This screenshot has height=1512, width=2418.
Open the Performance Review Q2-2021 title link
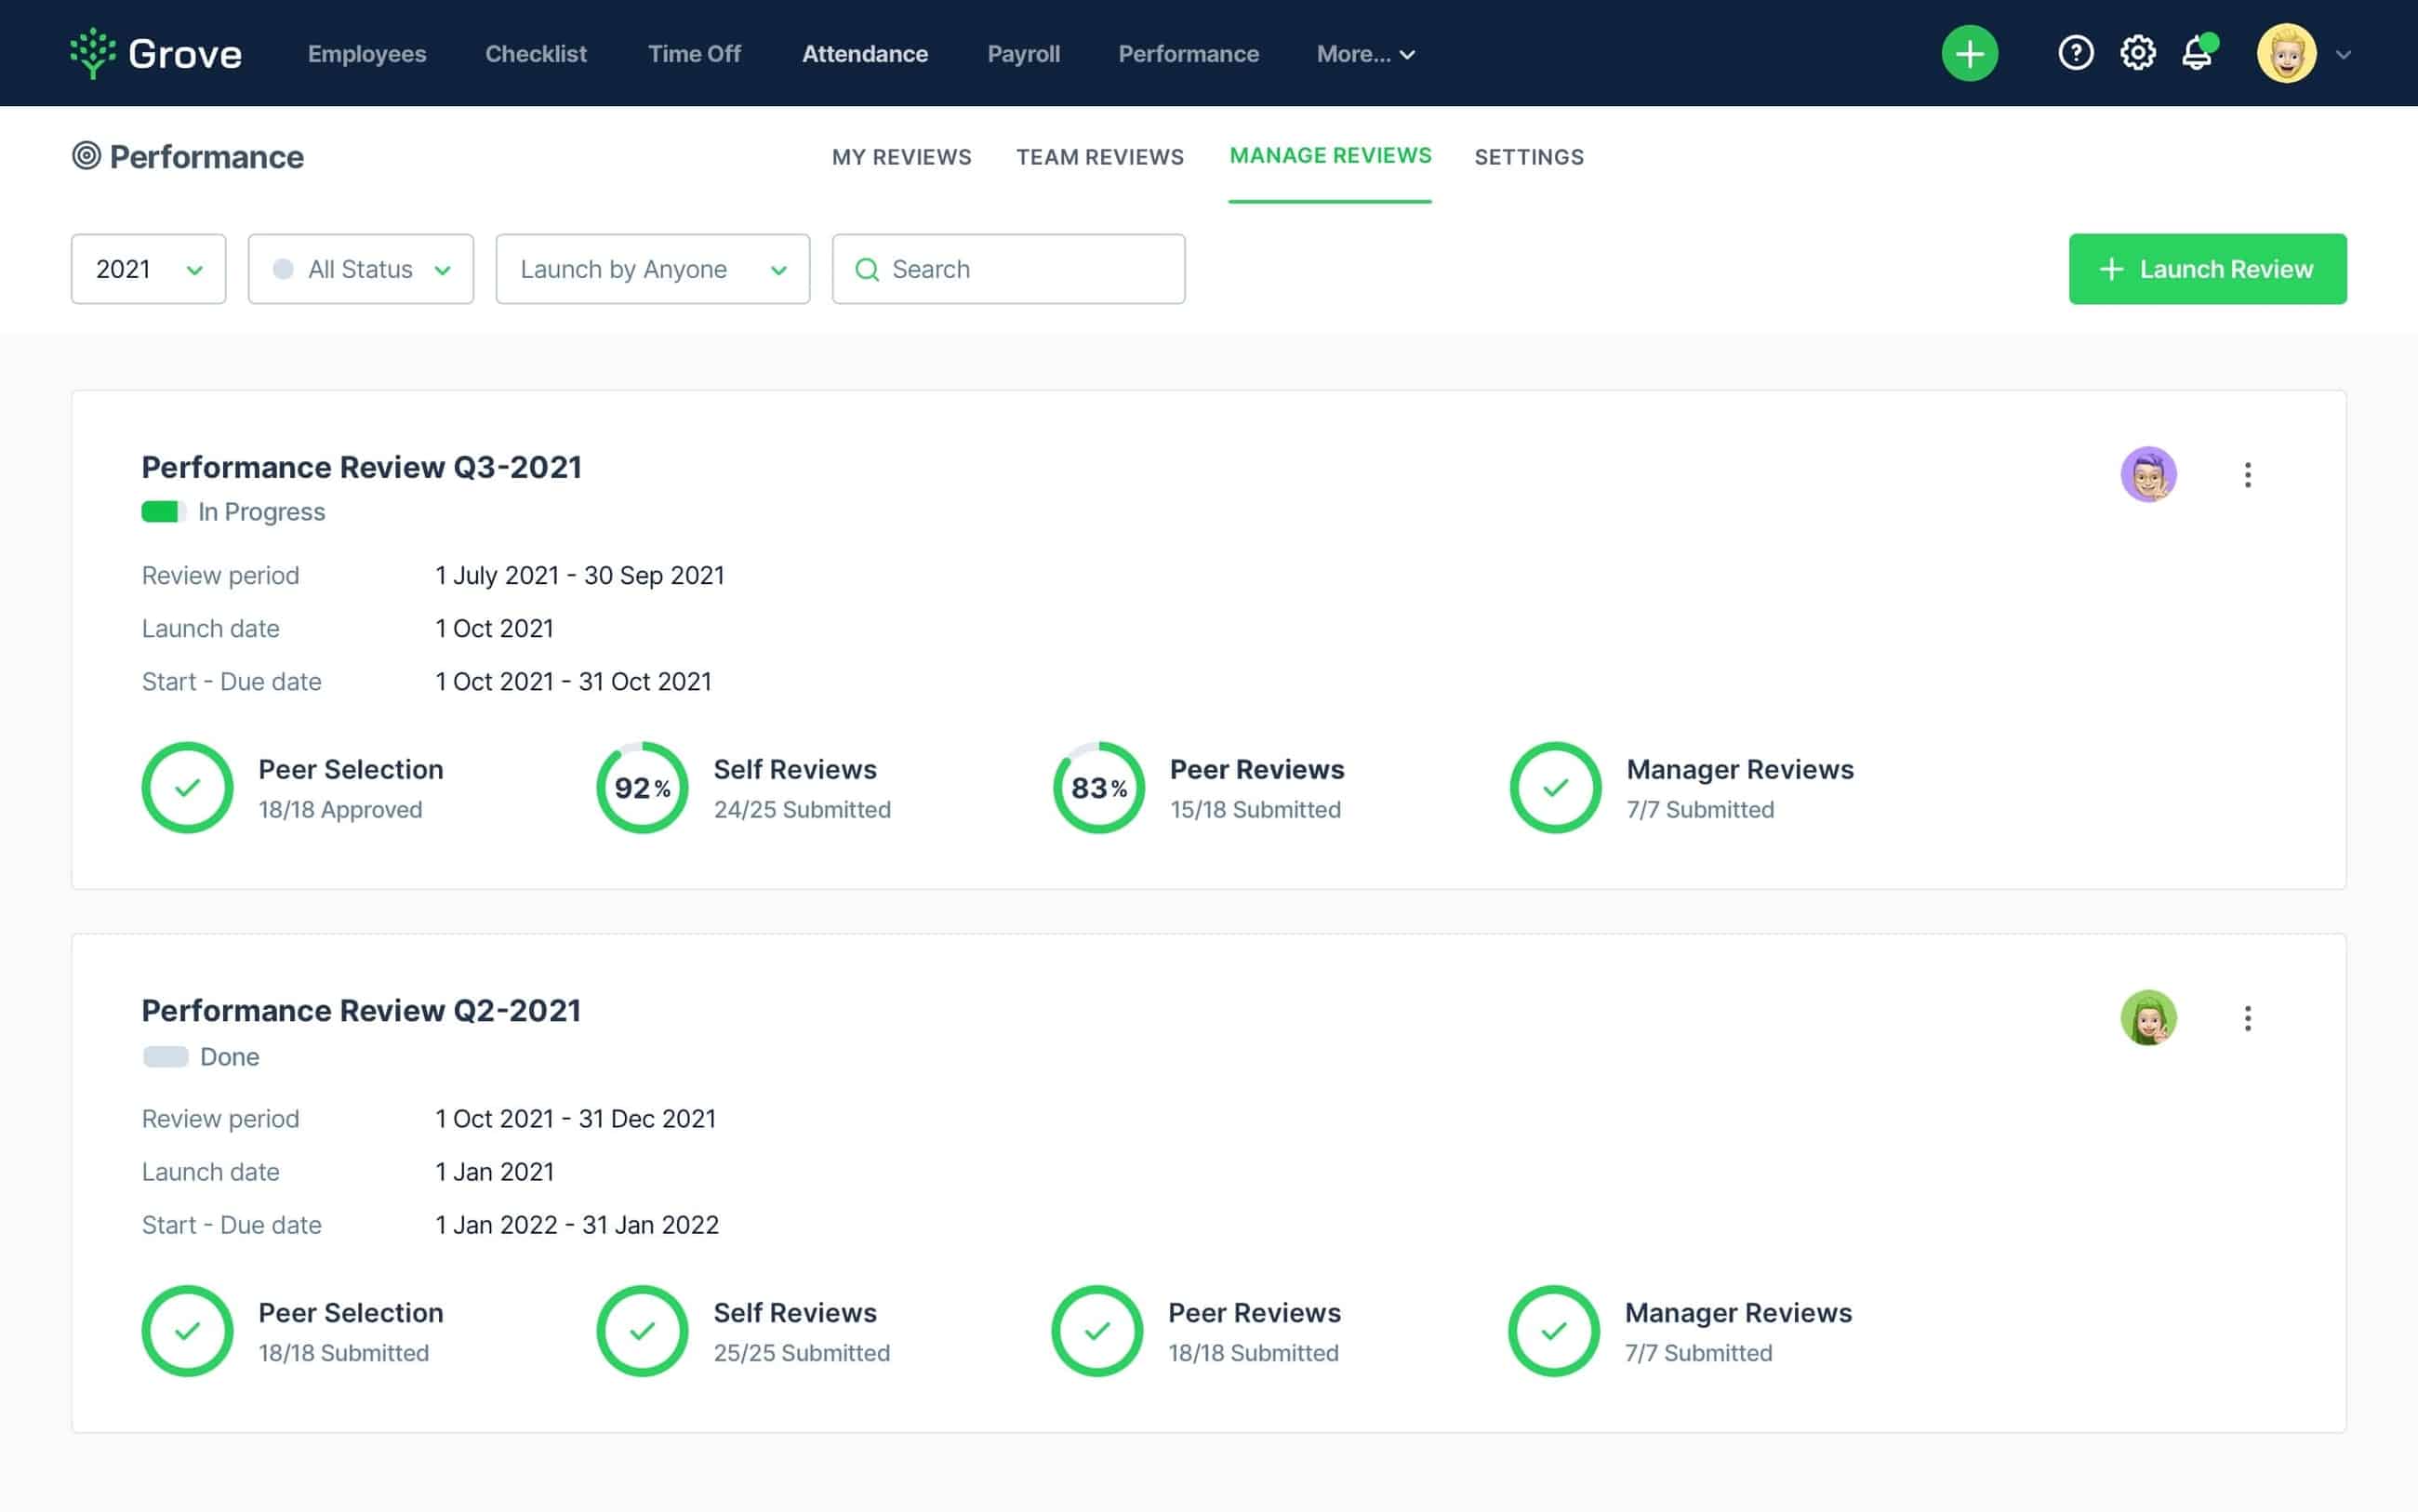(x=361, y=1010)
